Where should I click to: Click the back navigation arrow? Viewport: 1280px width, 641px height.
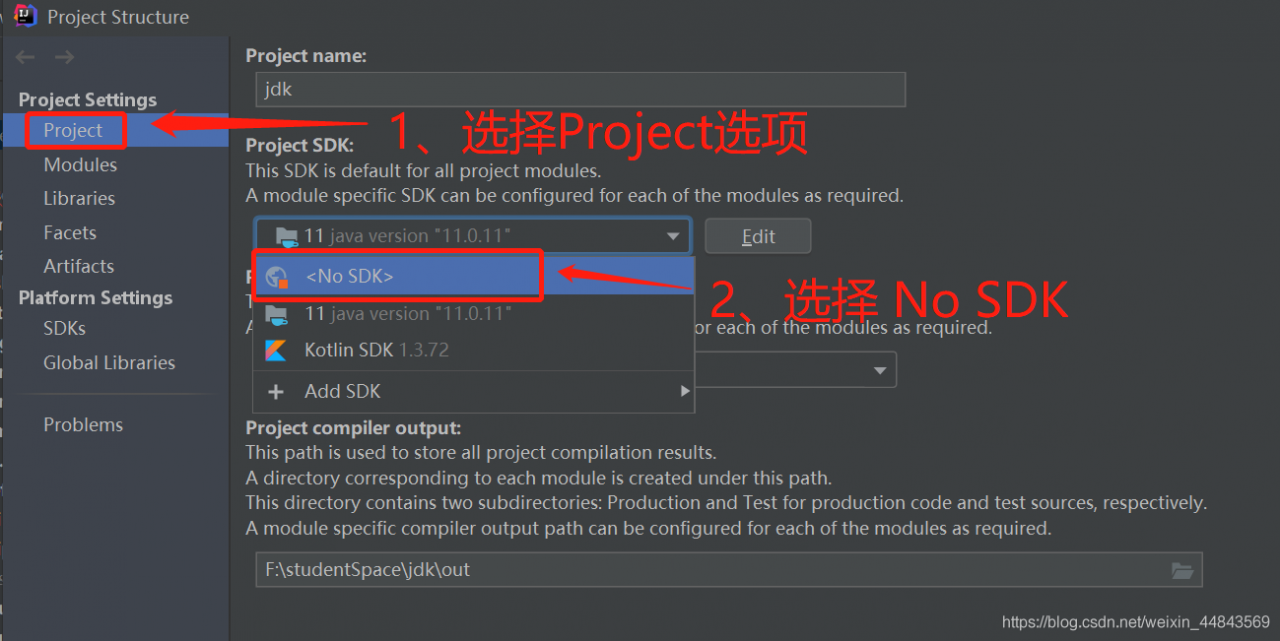pyautogui.click(x=25, y=58)
